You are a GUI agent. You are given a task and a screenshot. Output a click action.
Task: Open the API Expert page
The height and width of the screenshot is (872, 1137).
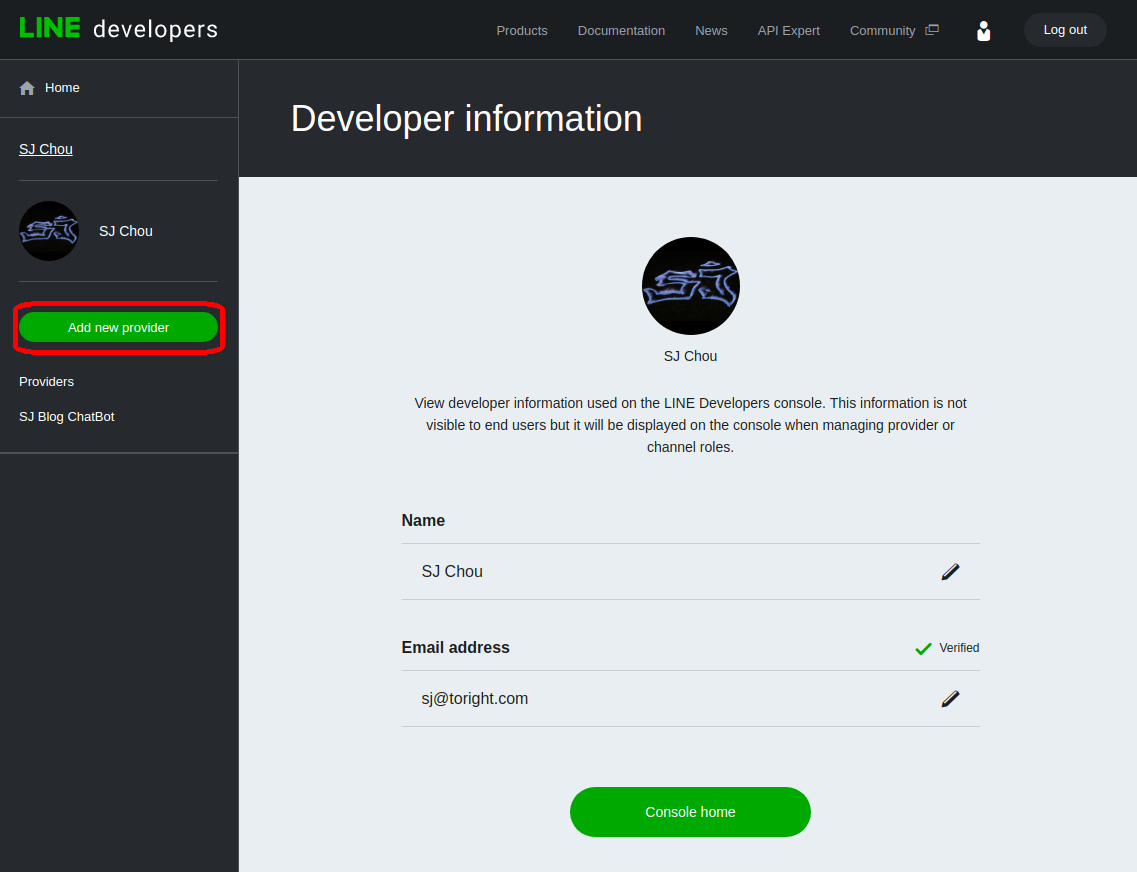coord(788,30)
